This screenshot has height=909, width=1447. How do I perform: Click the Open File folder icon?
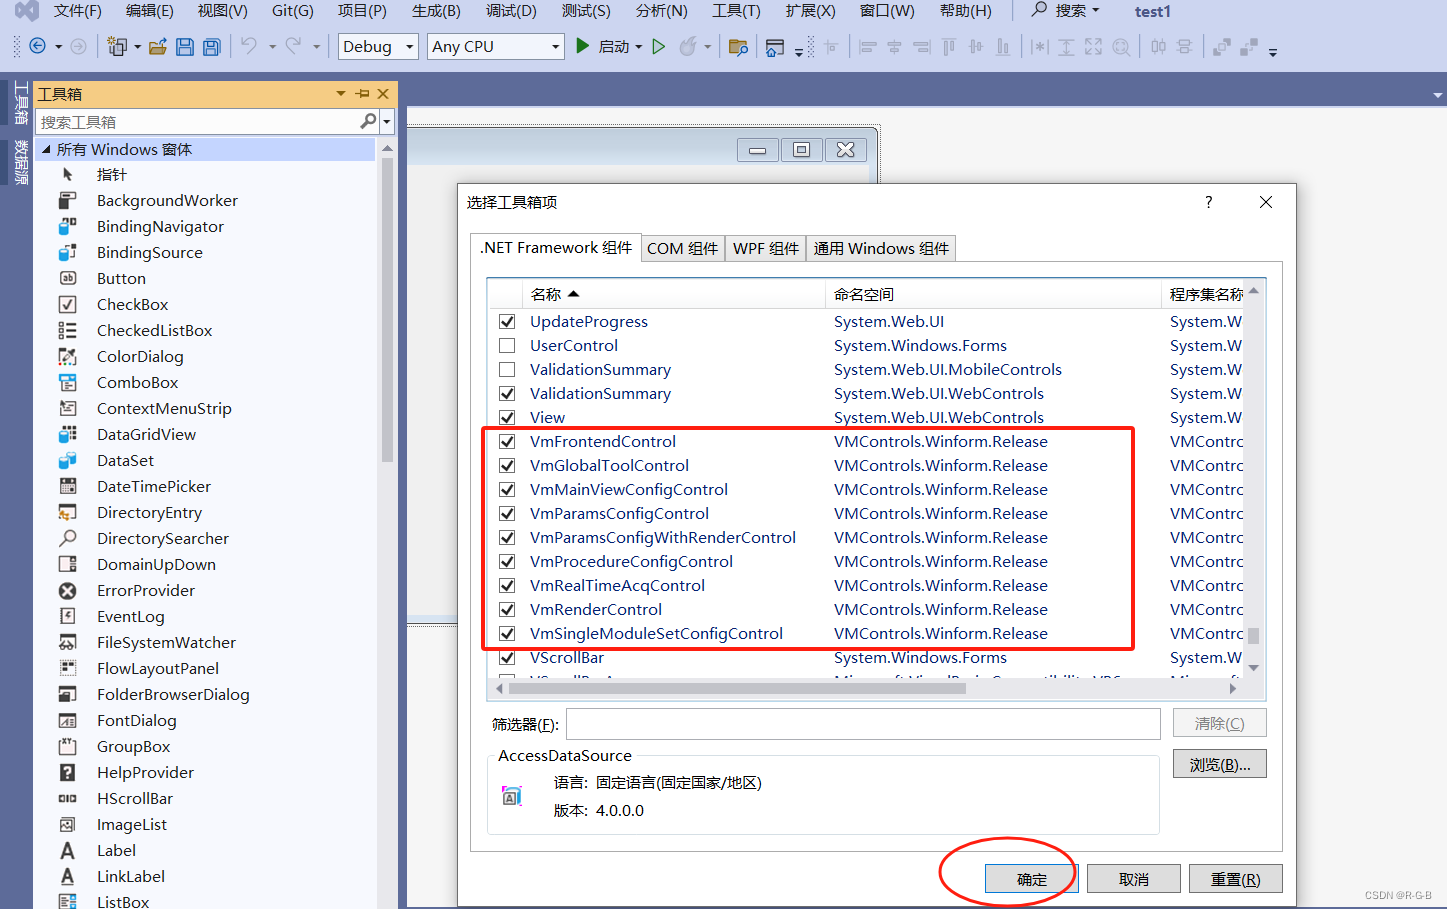pyautogui.click(x=158, y=47)
